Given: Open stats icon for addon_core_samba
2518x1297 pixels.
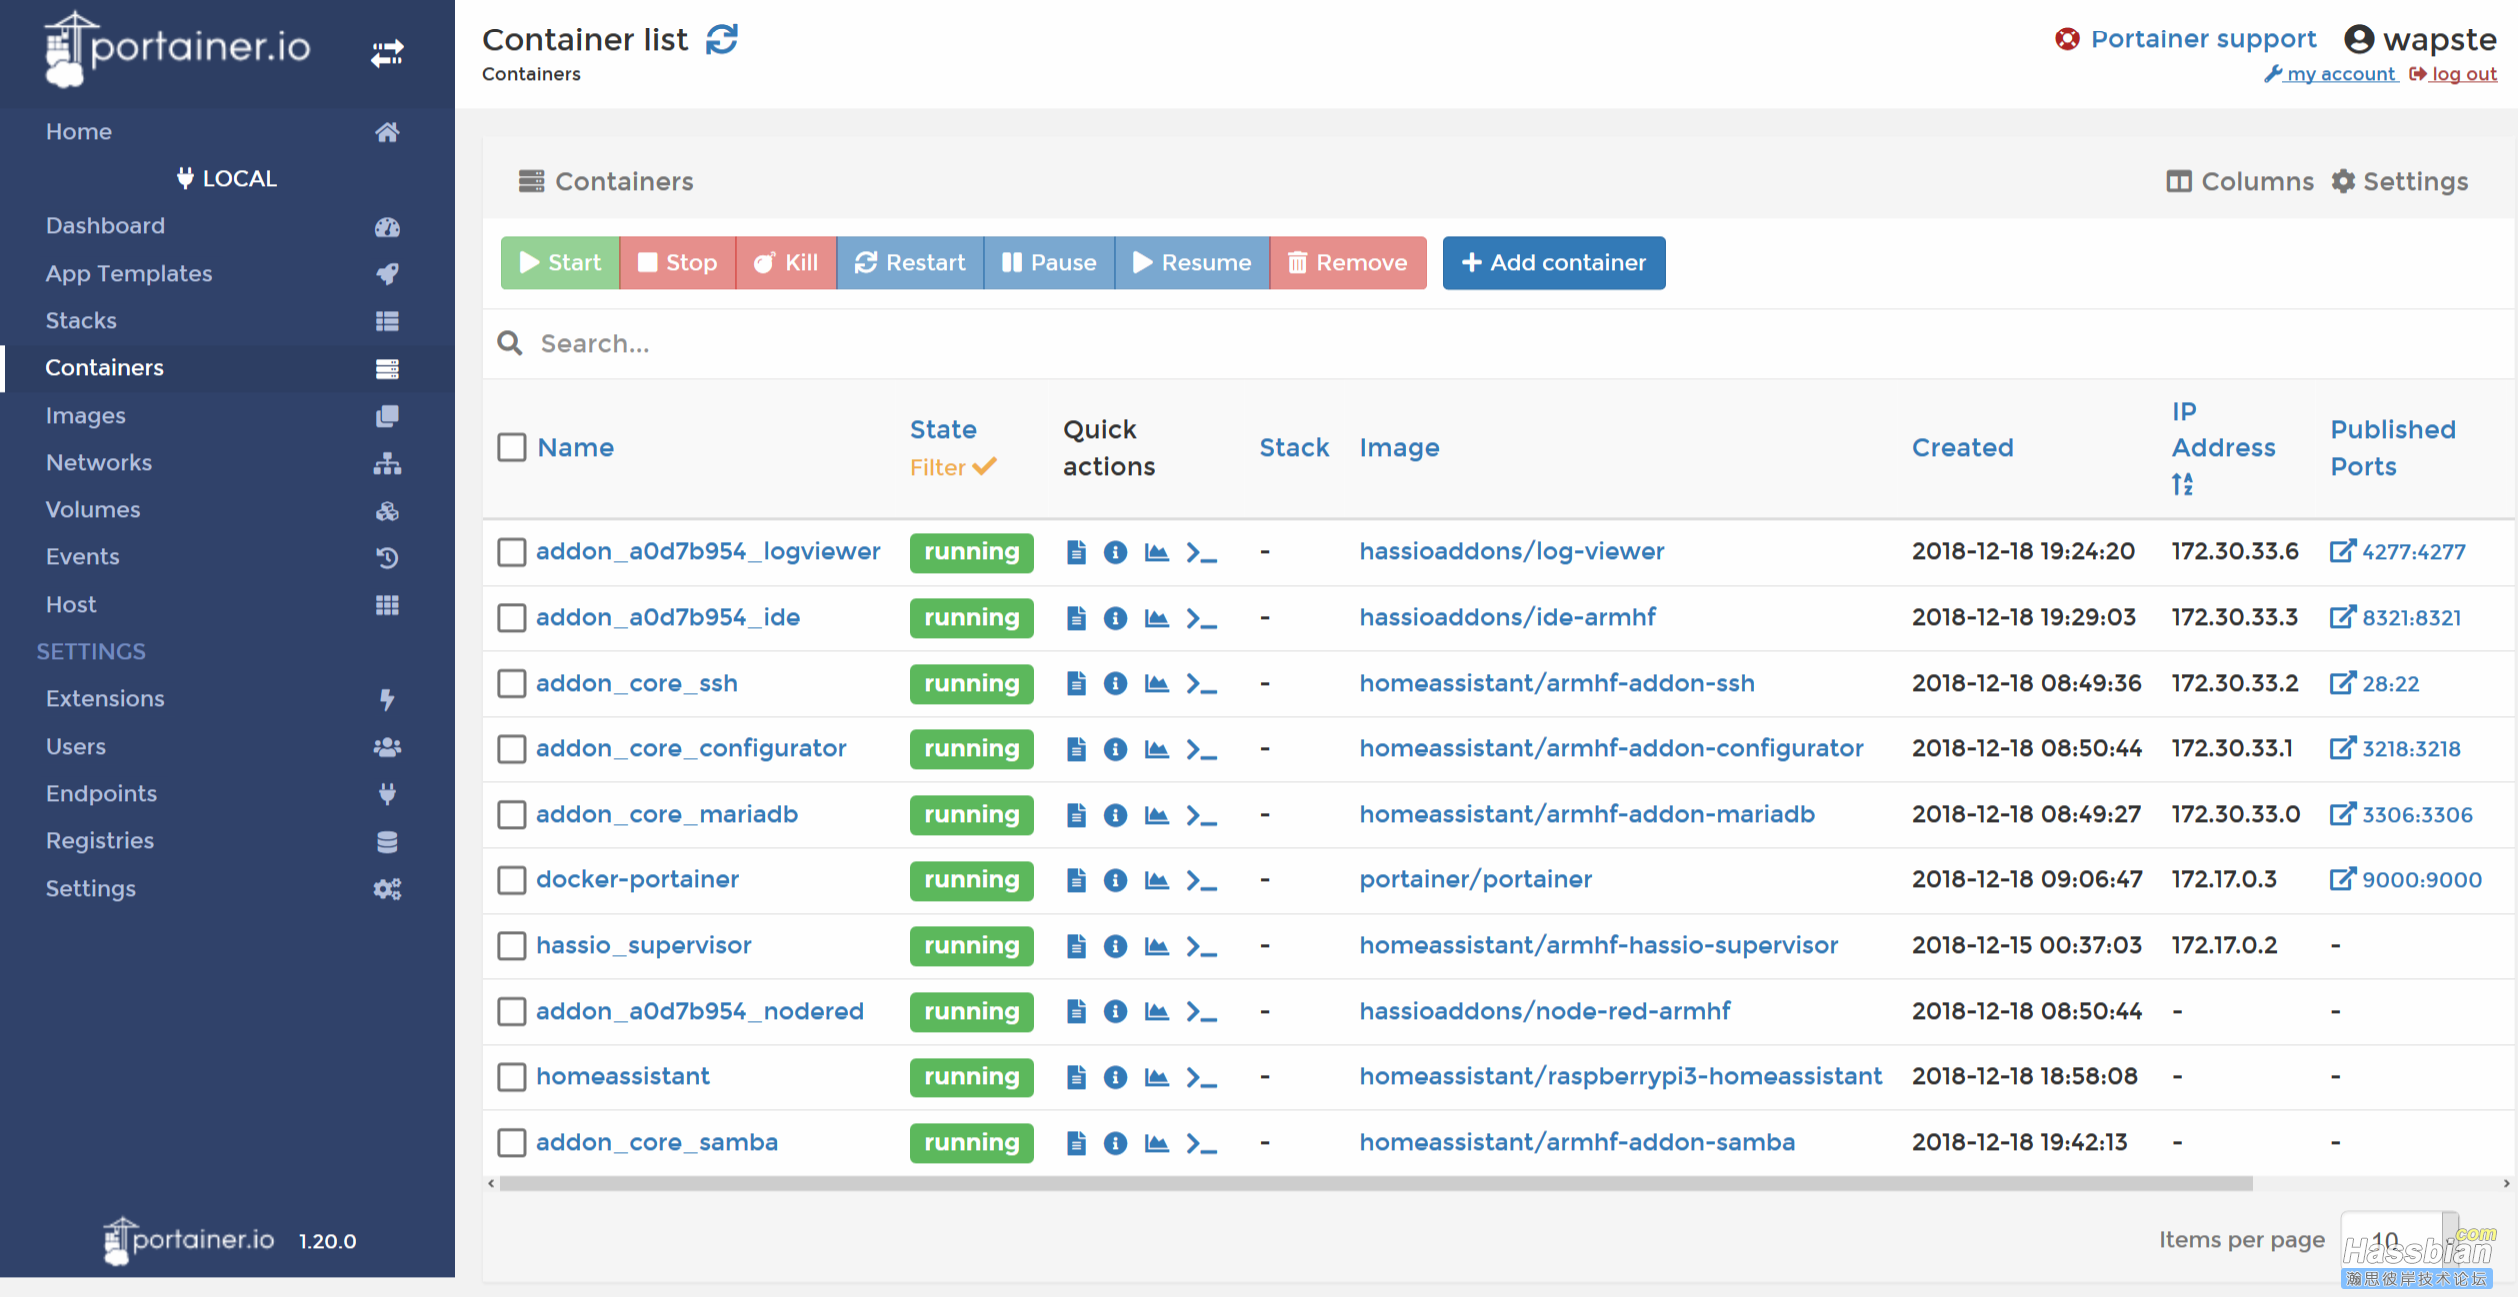Looking at the screenshot, I should pos(1156,1143).
